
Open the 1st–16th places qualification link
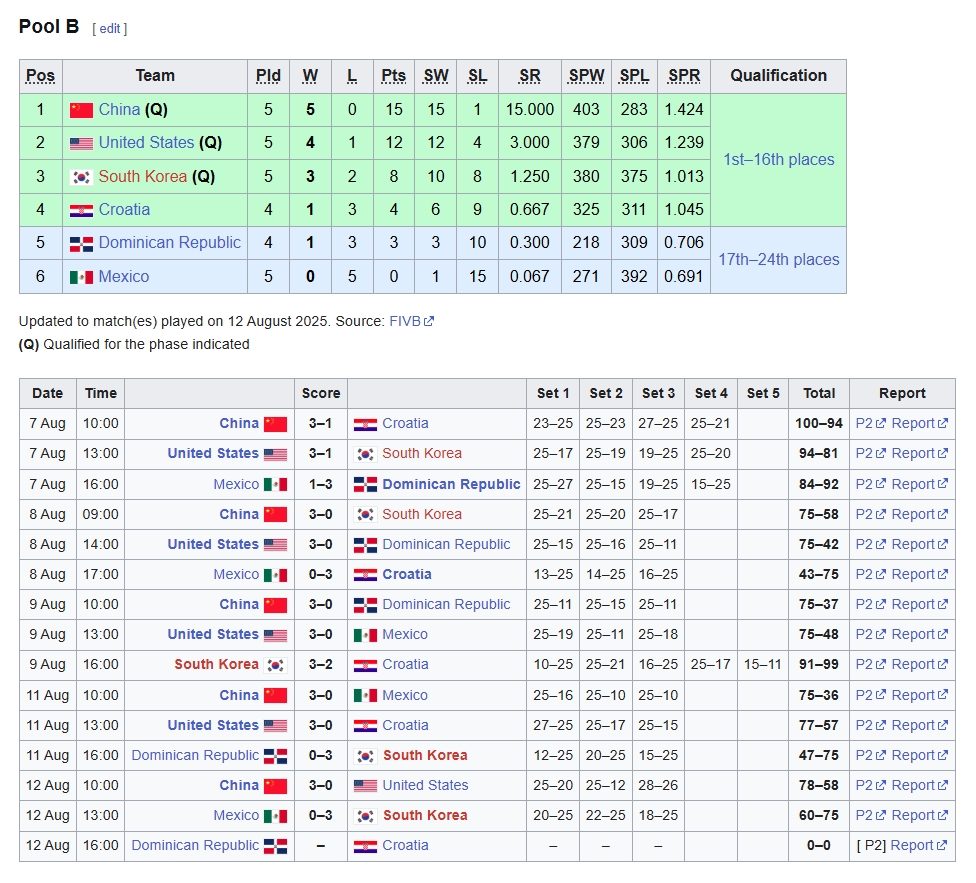pos(778,160)
